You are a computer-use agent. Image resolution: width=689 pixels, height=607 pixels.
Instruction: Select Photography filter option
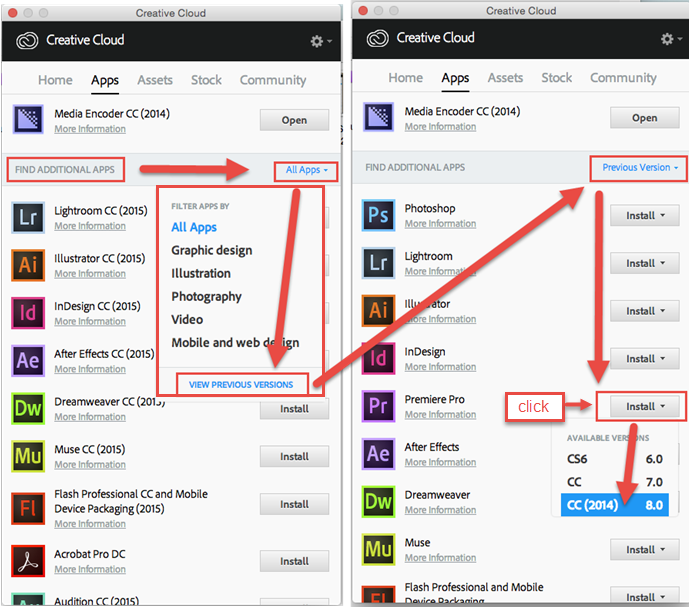click(x=207, y=297)
